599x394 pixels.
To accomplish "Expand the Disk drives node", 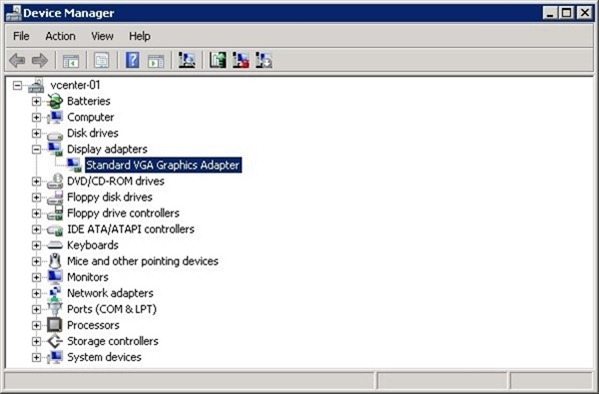I will coord(36,133).
